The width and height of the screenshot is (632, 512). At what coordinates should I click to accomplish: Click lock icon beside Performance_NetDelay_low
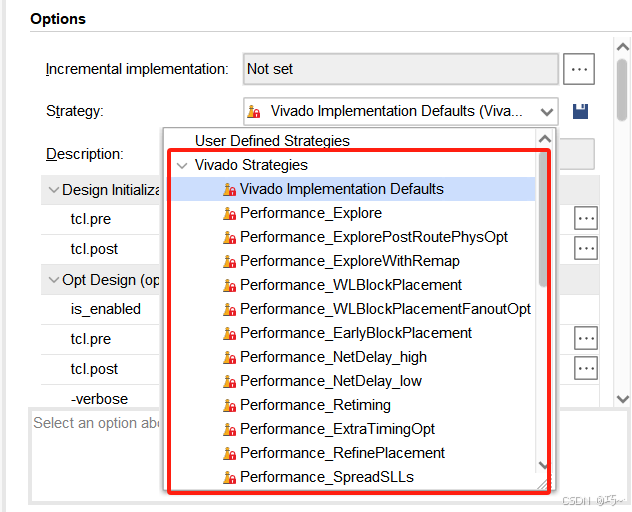[229, 381]
